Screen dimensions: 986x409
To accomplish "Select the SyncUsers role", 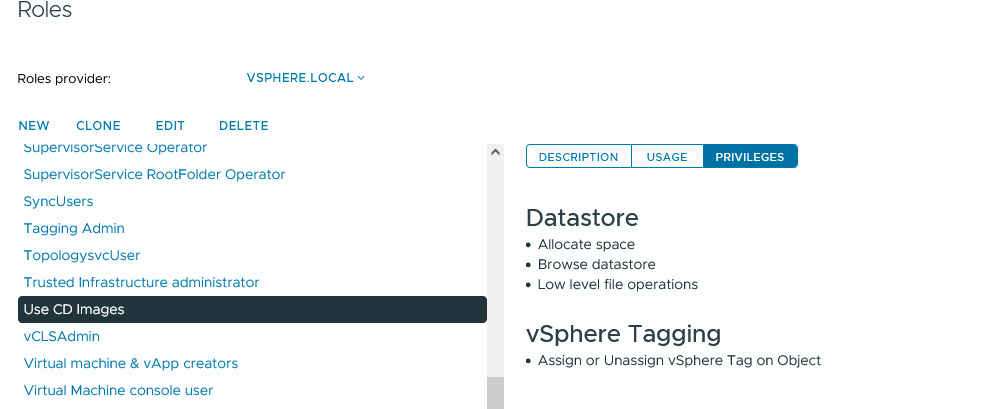I will click(58, 201).
